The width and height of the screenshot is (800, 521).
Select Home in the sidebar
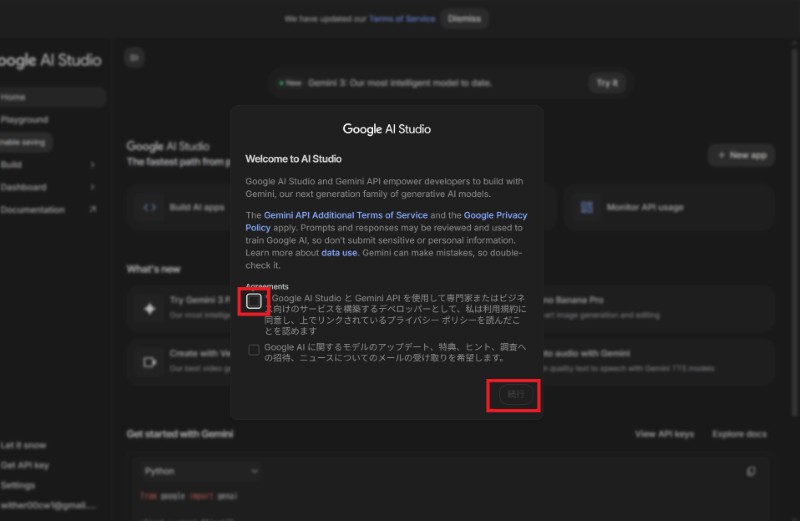[x=14, y=97]
